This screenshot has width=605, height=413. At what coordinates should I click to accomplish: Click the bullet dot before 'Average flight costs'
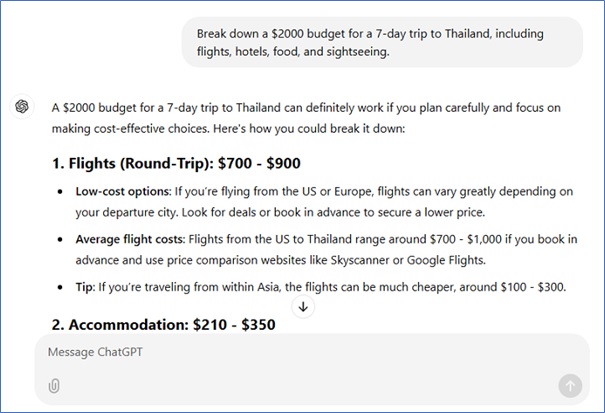pos(63,240)
